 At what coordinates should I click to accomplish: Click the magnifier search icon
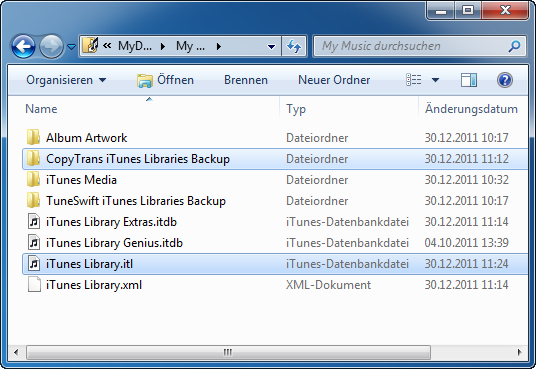click(x=515, y=46)
